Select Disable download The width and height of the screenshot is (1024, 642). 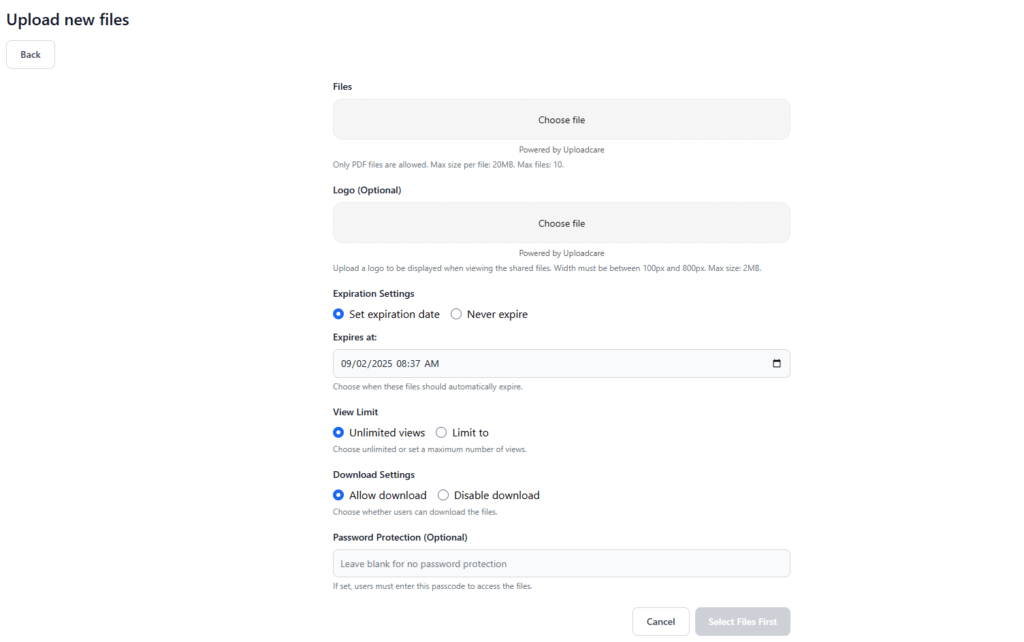(441, 495)
